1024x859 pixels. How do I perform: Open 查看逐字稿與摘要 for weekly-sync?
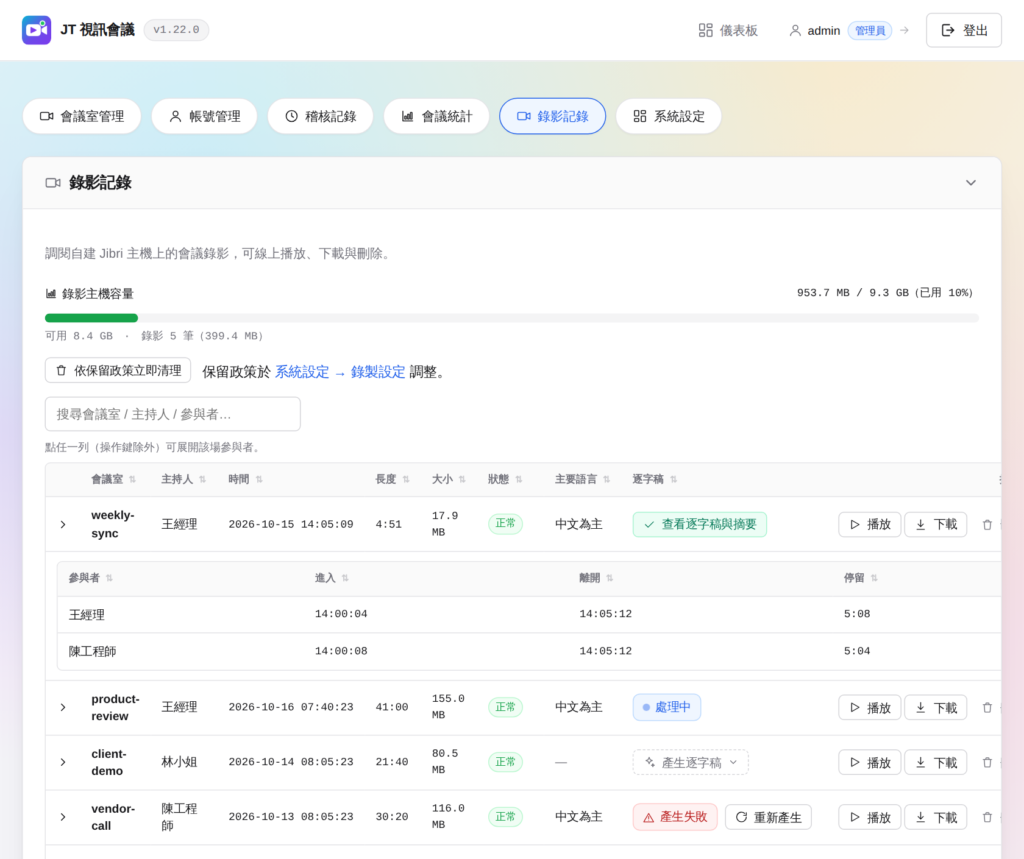(699, 525)
